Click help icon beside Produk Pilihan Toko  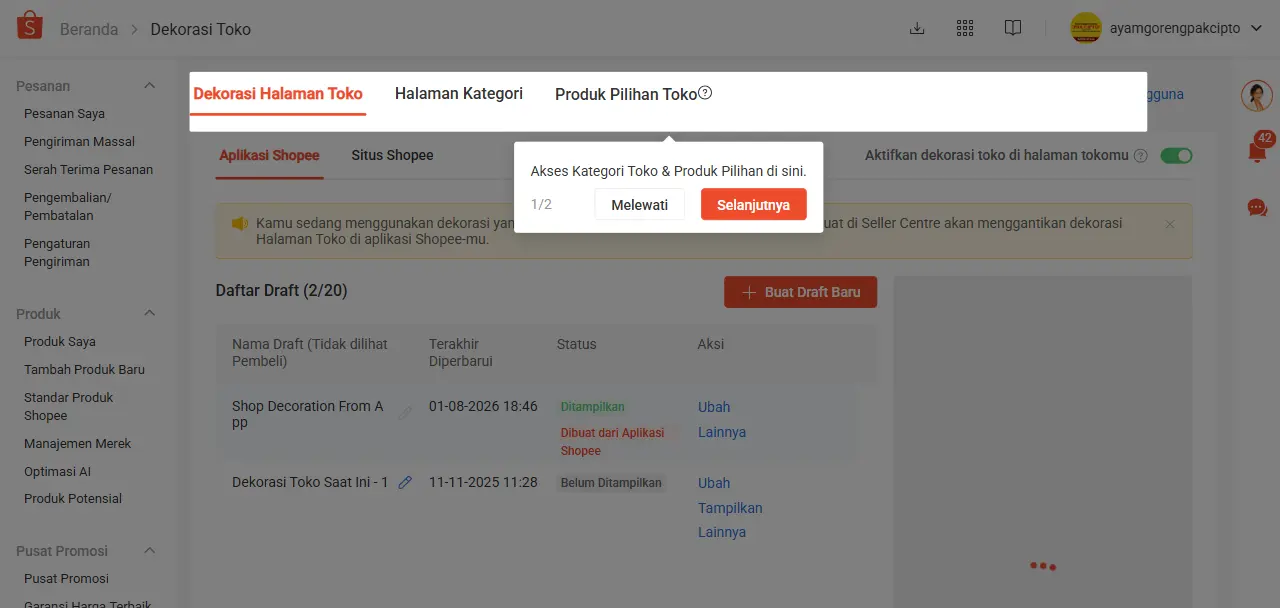[705, 93]
